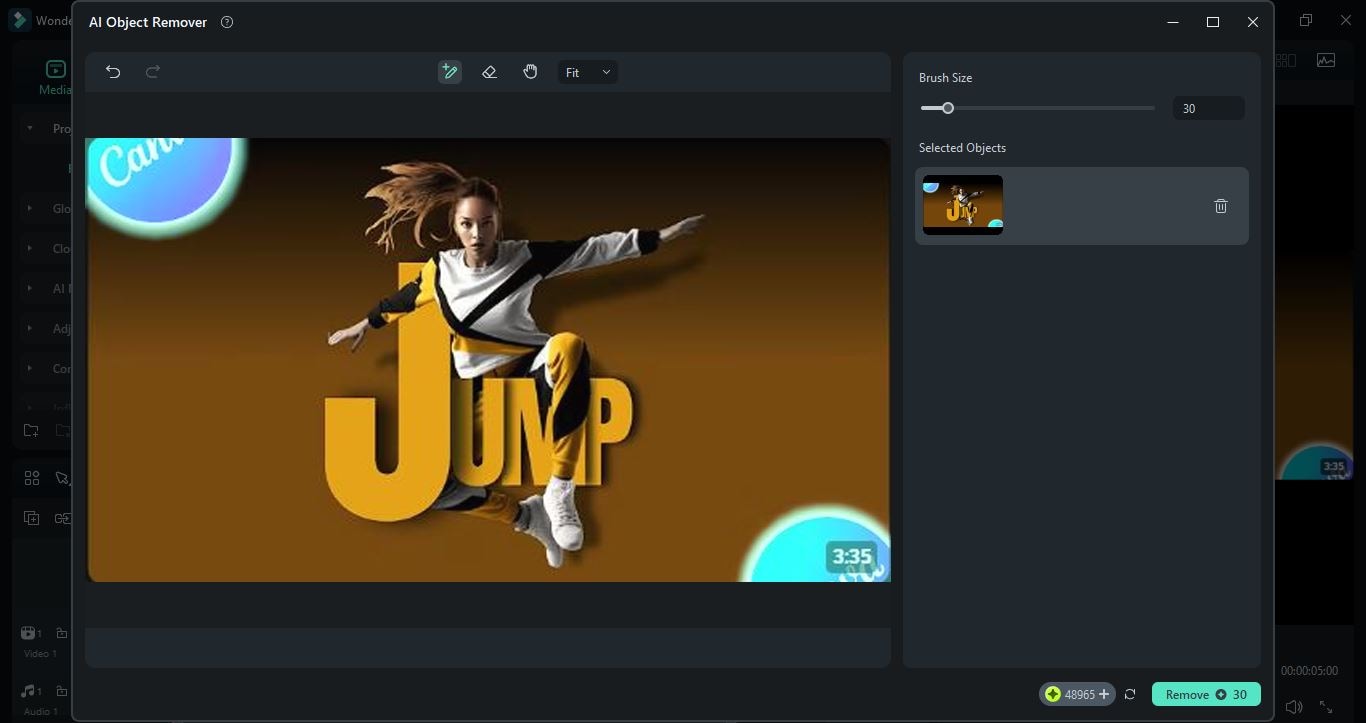Expand the AI… tree arrow in Filmora
The width and height of the screenshot is (1366, 723).
click(x=30, y=288)
